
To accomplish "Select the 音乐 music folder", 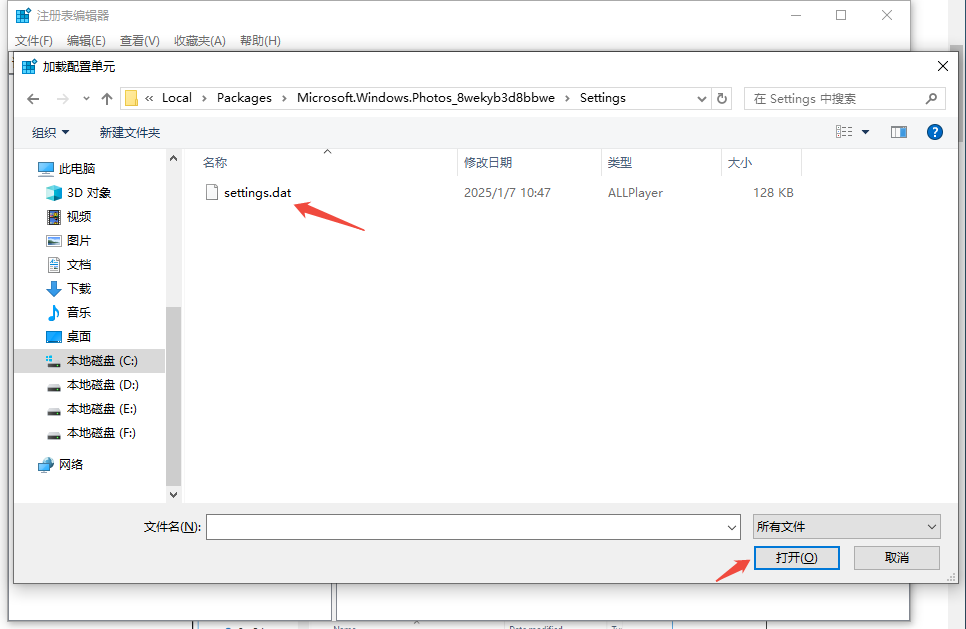I will 78,313.
